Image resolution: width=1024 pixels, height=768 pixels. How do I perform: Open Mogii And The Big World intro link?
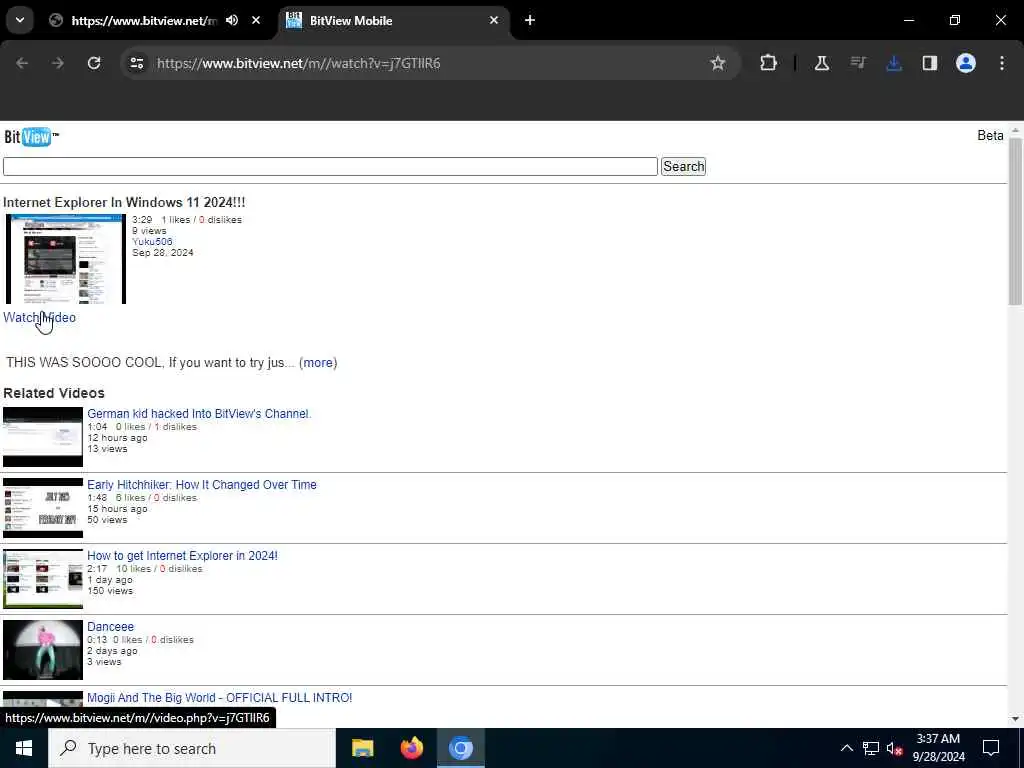coord(219,697)
